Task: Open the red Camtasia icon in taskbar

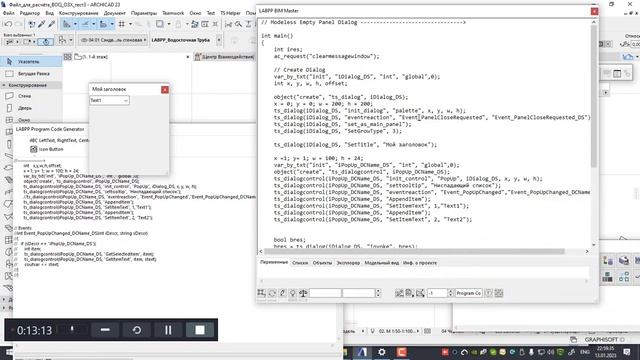Action: 402,352
